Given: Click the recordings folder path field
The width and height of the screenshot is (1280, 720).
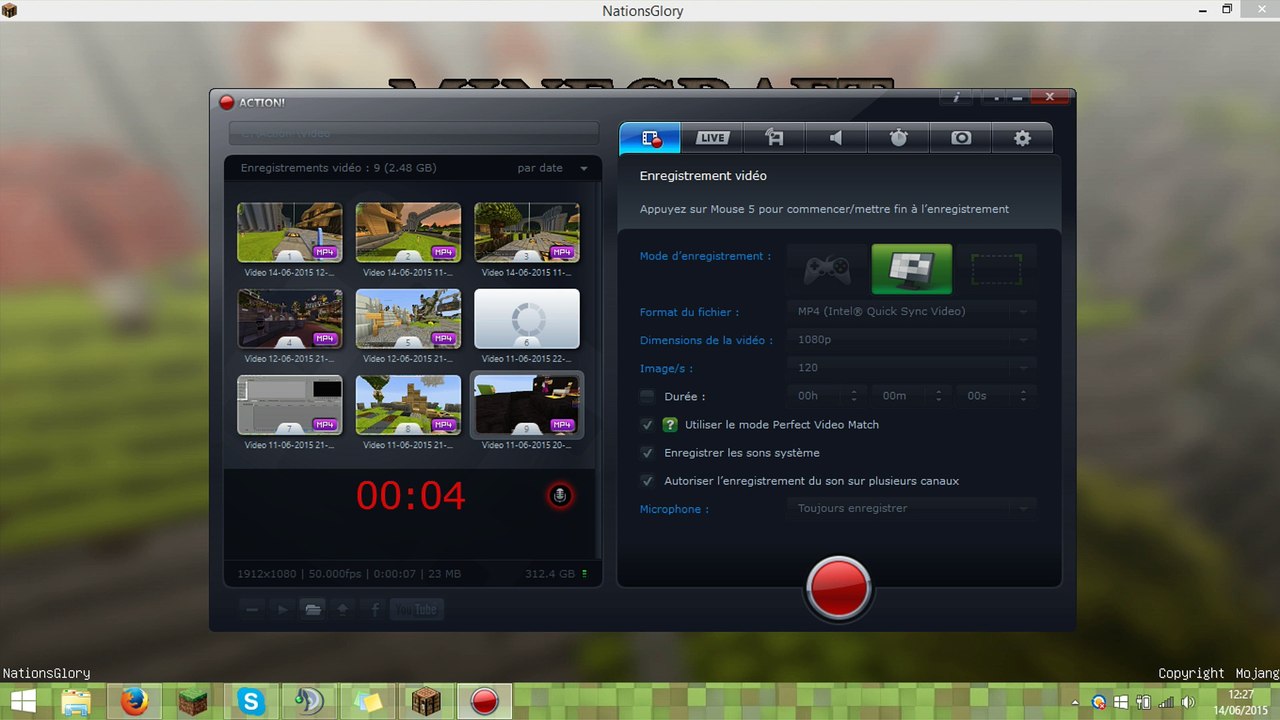Looking at the screenshot, I should click(413, 133).
